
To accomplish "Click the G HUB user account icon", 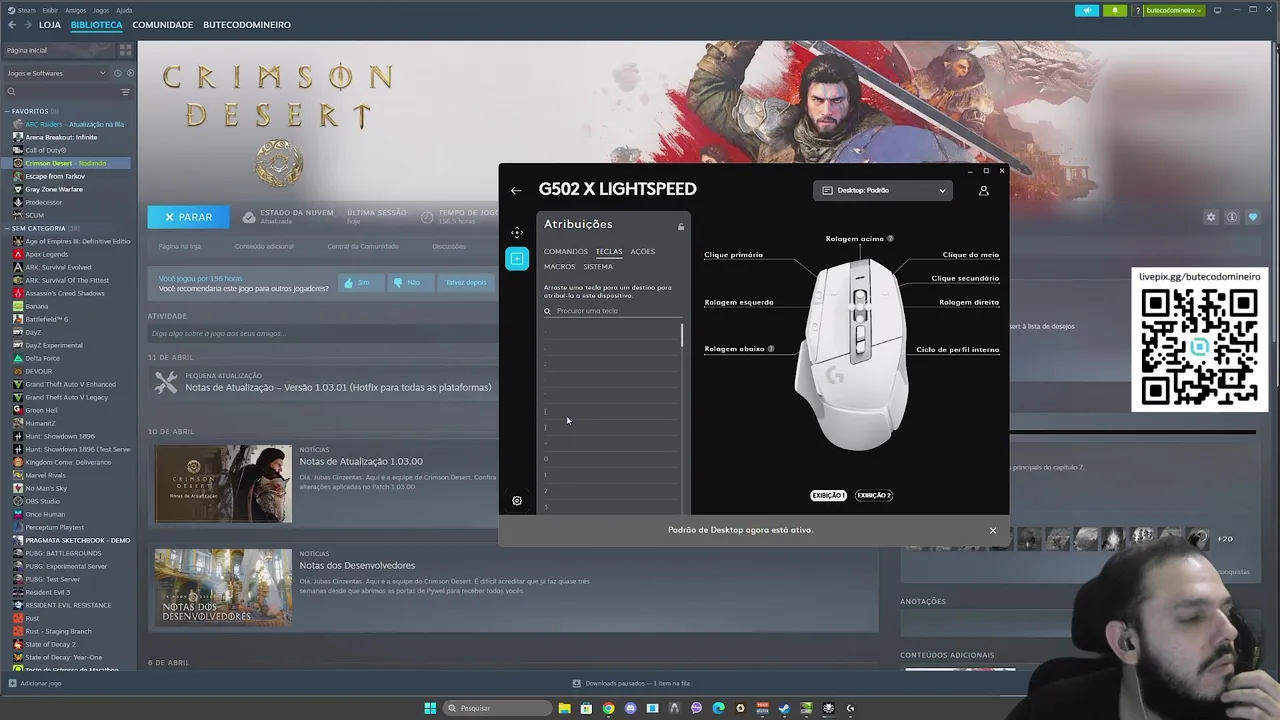I will coord(983,190).
